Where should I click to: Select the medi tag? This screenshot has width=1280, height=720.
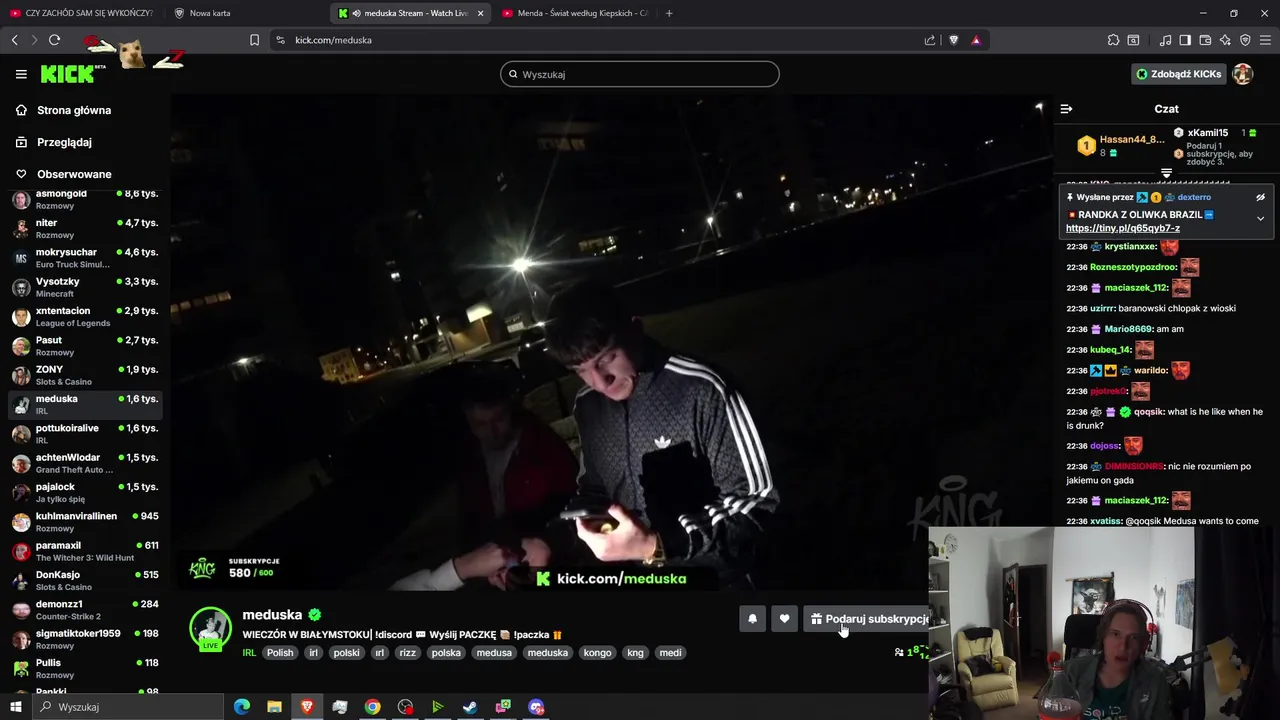tap(670, 653)
